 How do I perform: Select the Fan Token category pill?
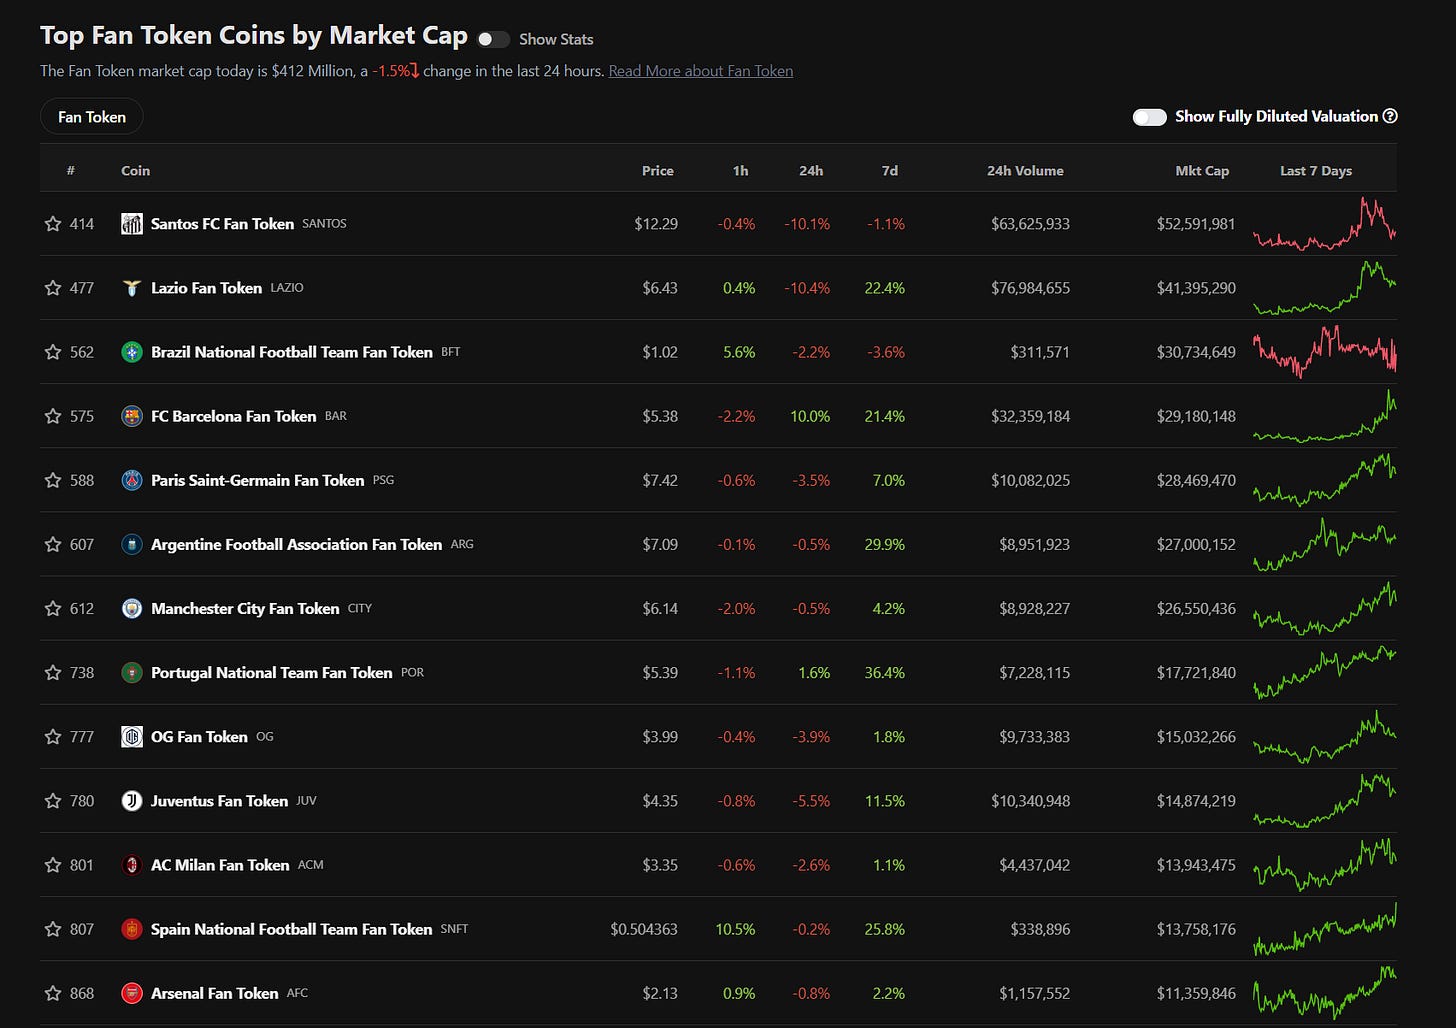tap(92, 117)
